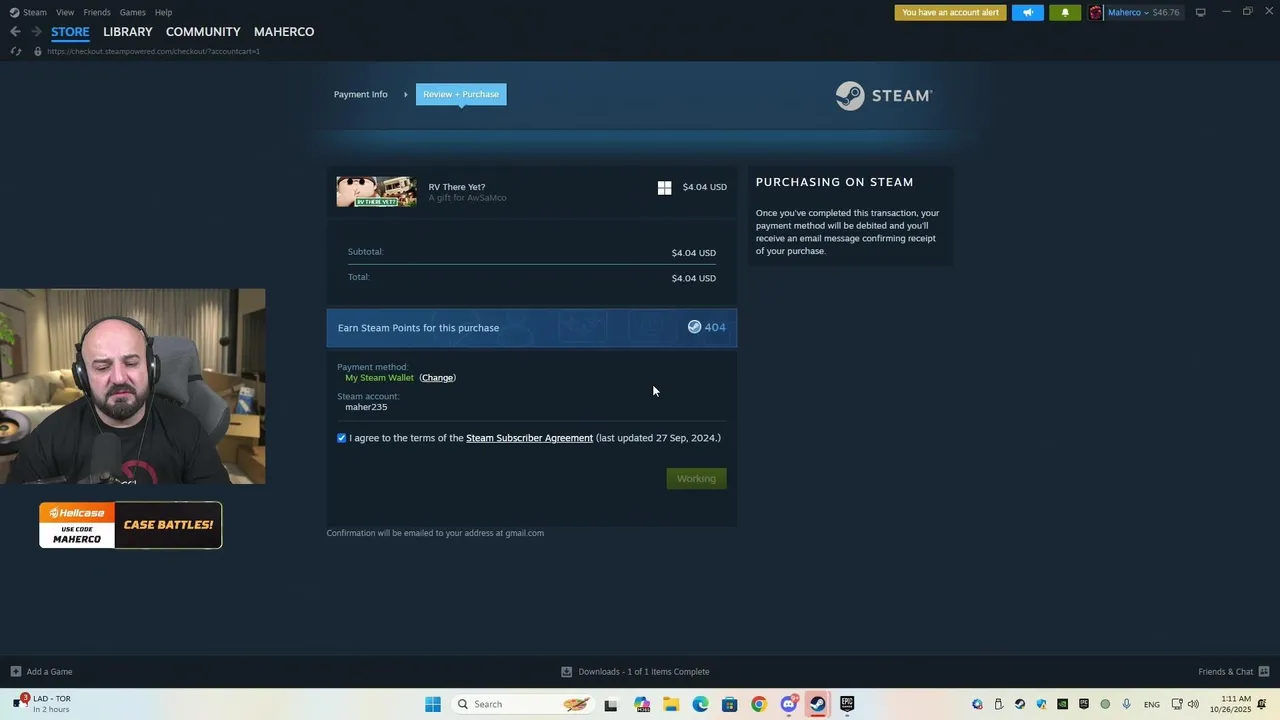Click the Add a Game plus icon
The width and height of the screenshot is (1280, 720).
(15, 672)
